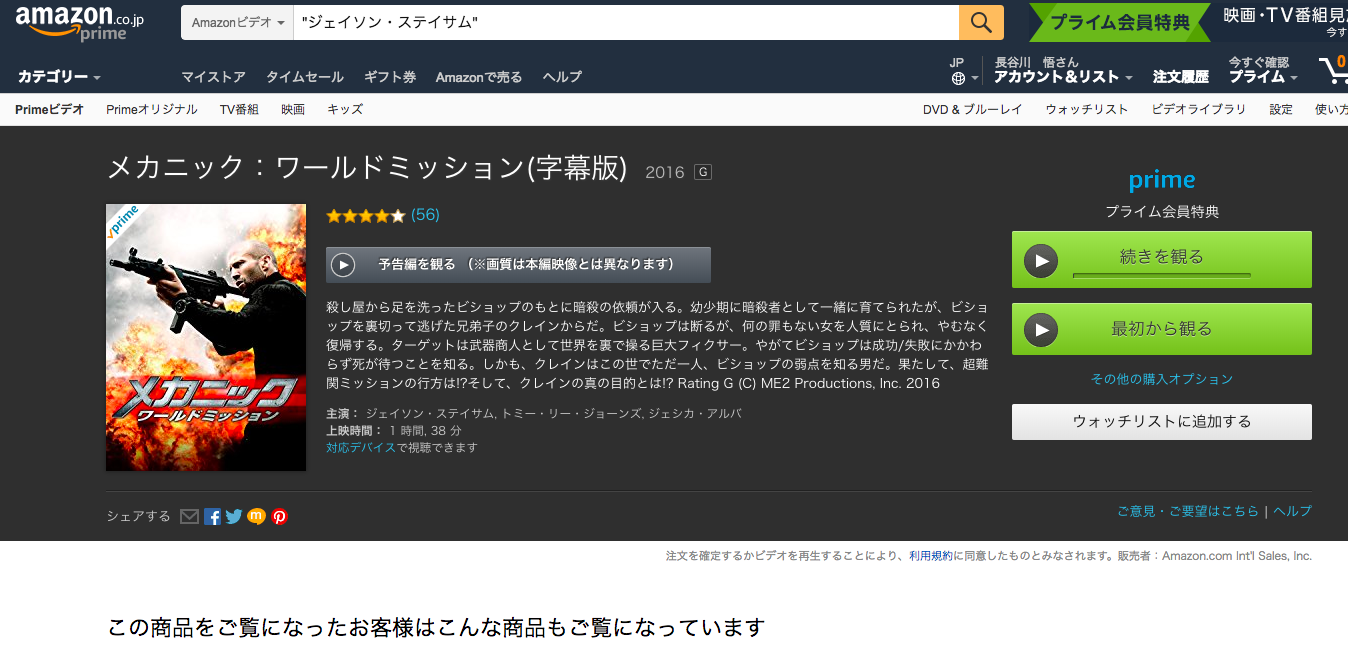Open 設定 in video nav bar
The image size is (1348, 653).
click(x=1281, y=109)
